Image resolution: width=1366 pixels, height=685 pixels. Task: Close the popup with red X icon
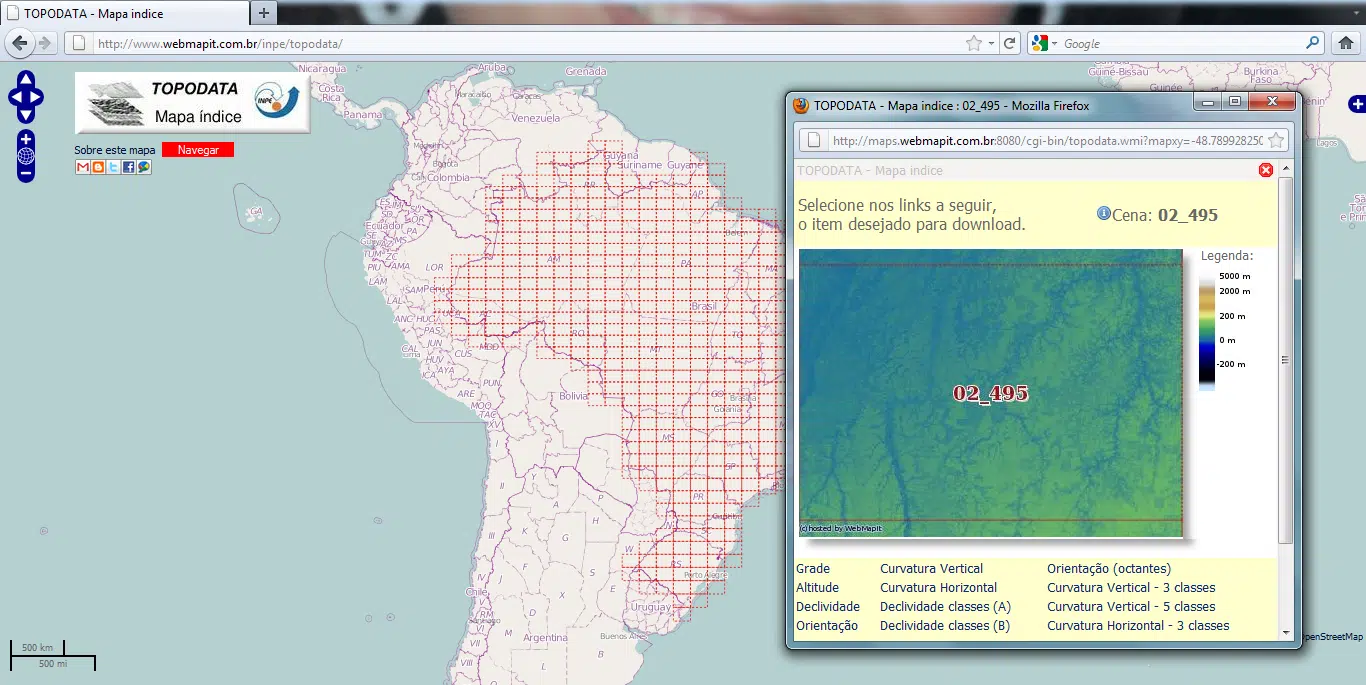1266,170
